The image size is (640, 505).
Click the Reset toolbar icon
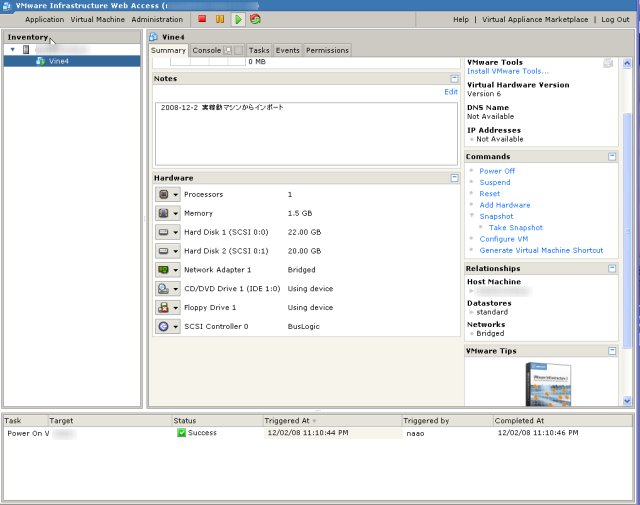256,19
